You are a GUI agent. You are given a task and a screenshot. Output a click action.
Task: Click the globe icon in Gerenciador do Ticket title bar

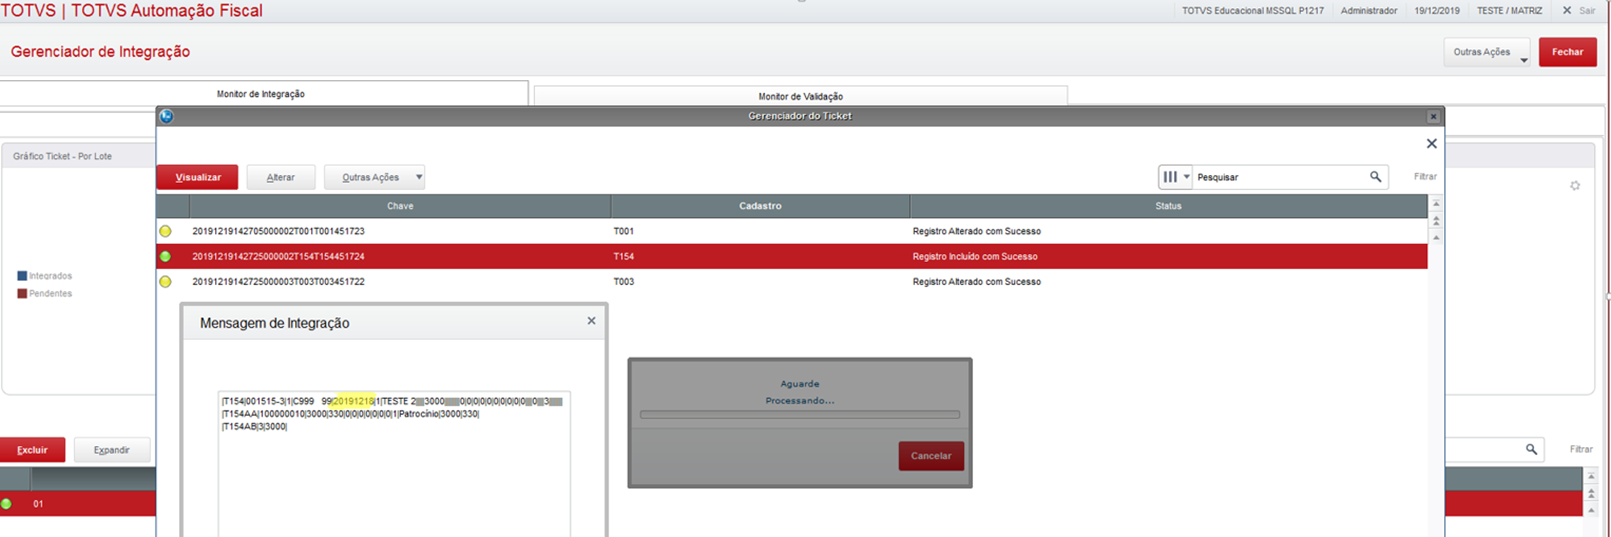(x=166, y=116)
